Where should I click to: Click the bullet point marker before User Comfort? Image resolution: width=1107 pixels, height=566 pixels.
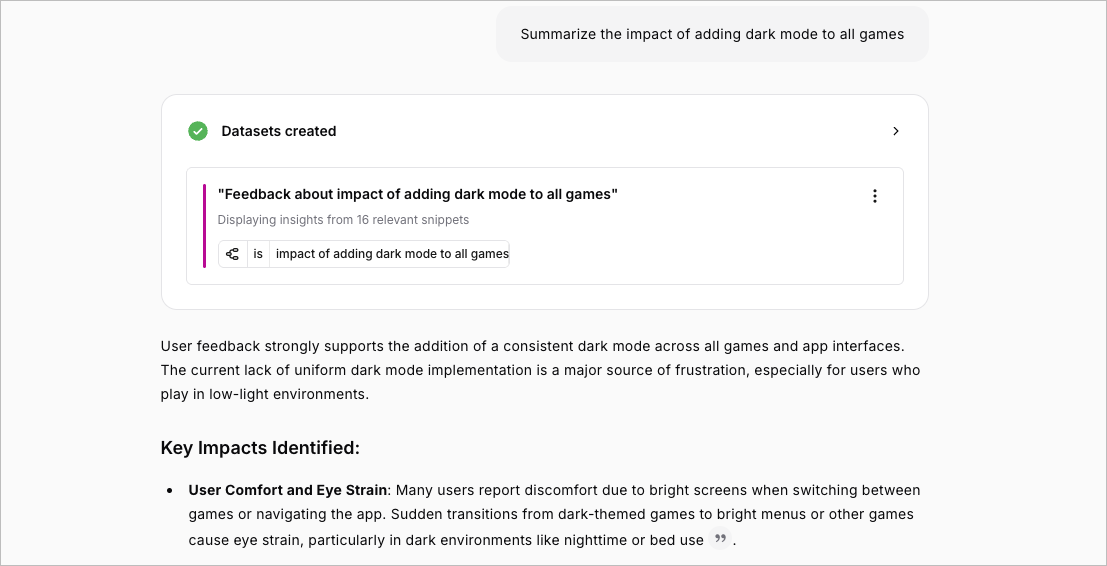tap(169, 490)
